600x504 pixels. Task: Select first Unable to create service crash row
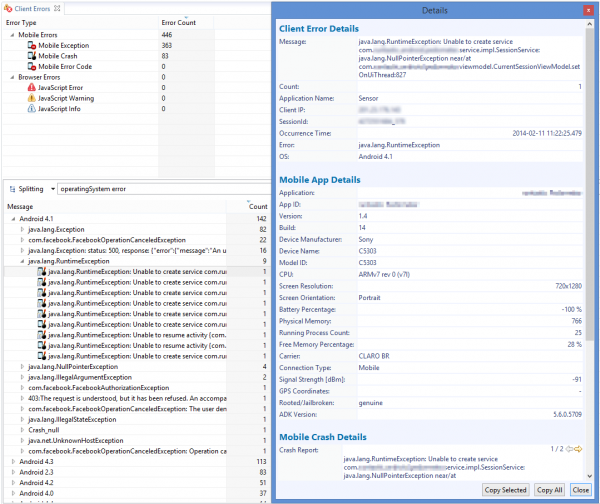137,272
